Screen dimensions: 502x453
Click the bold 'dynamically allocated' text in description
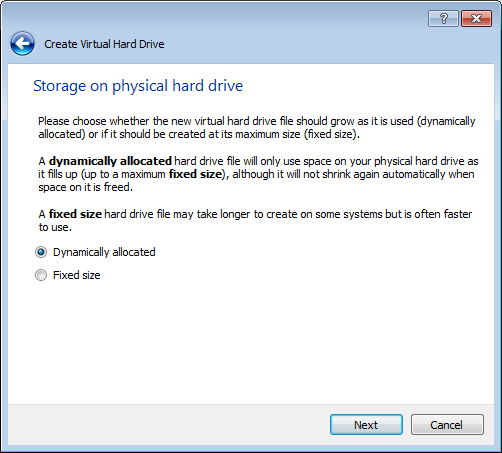point(110,161)
